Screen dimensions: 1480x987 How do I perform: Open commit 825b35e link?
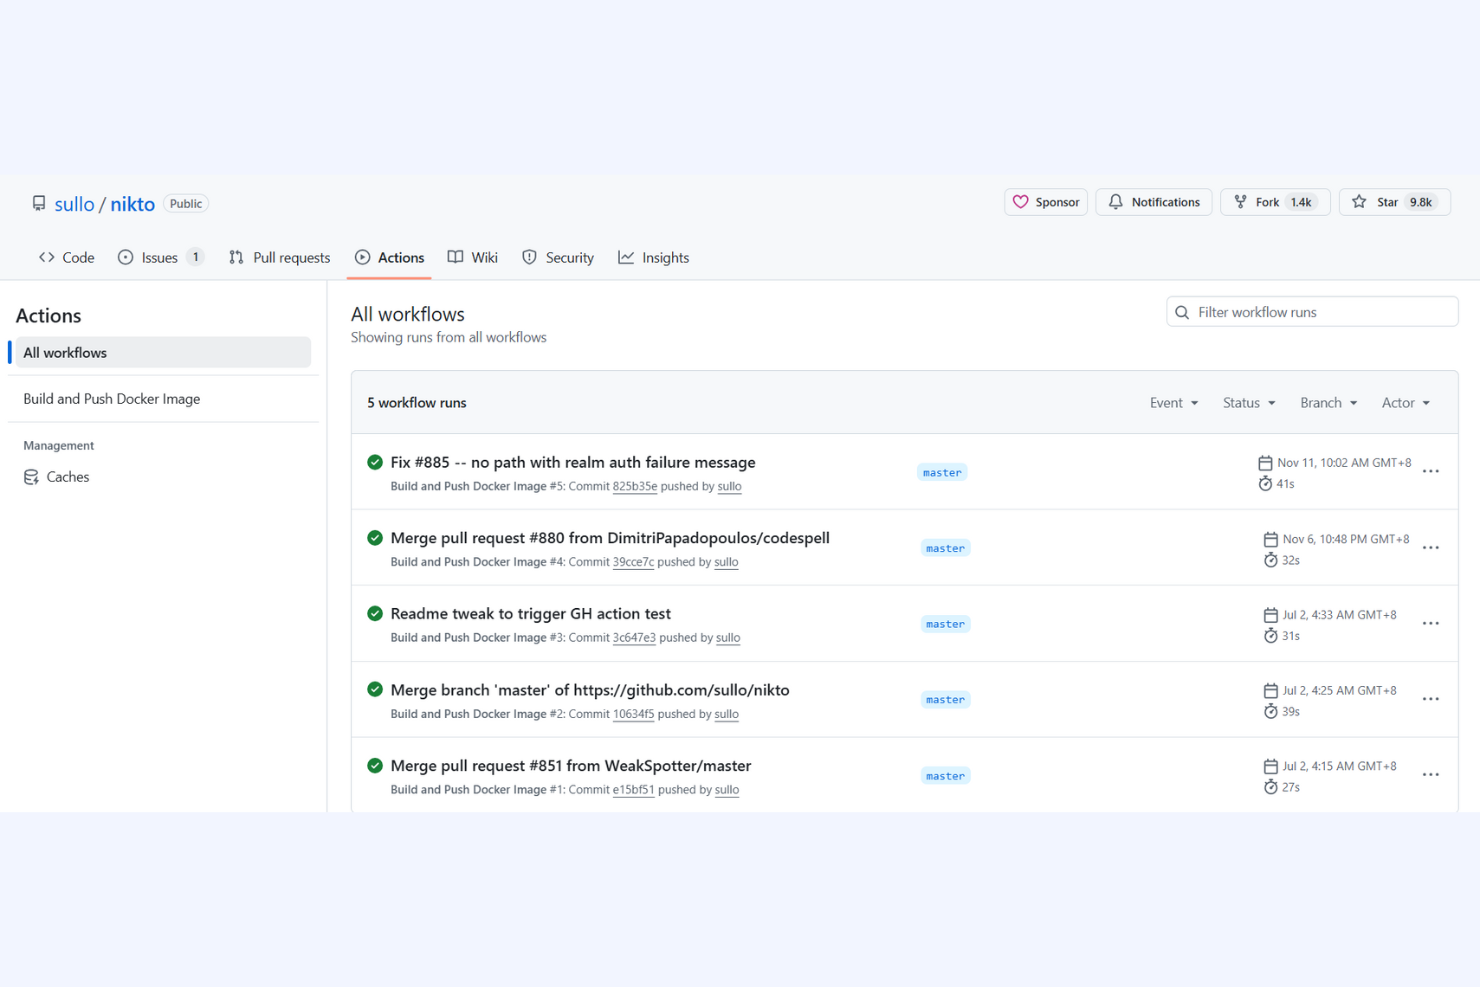click(636, 486)
